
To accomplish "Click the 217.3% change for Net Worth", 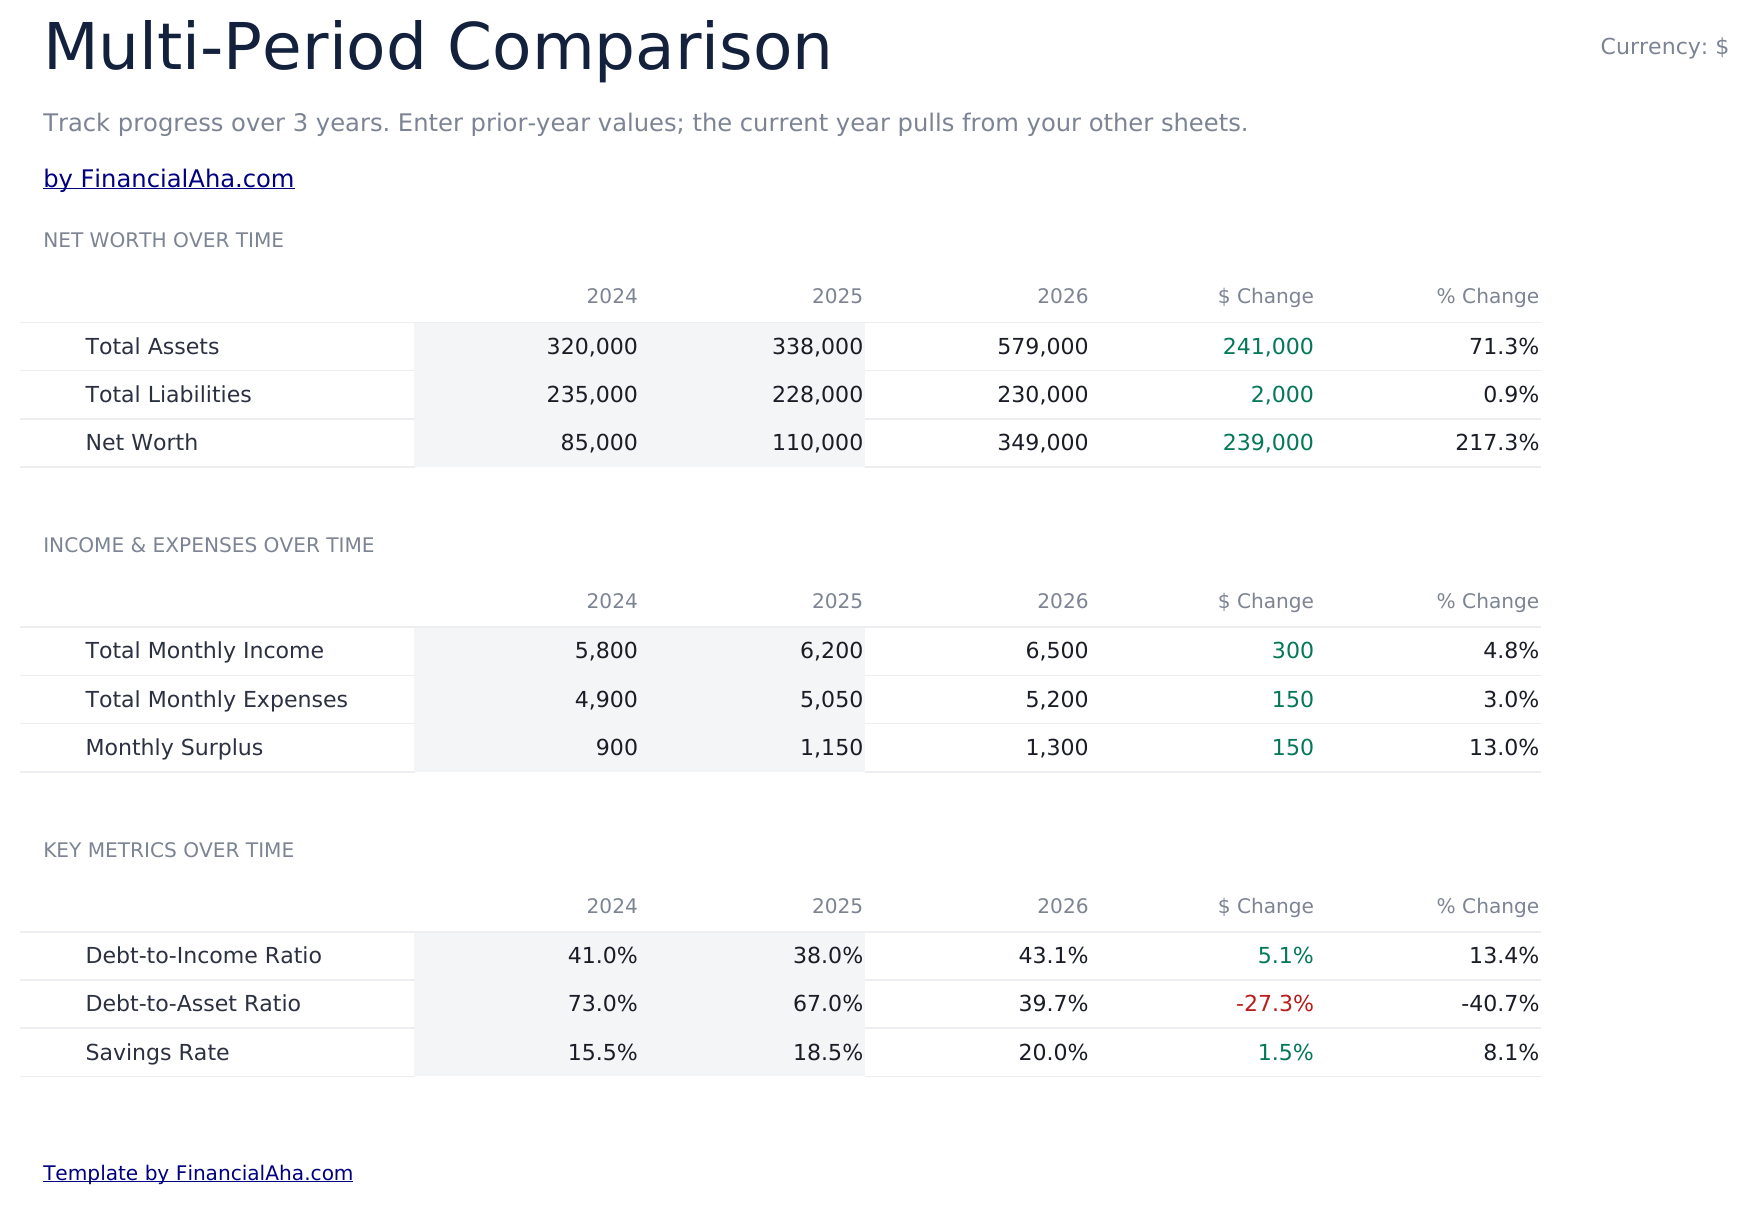I will click(1497, 443).
